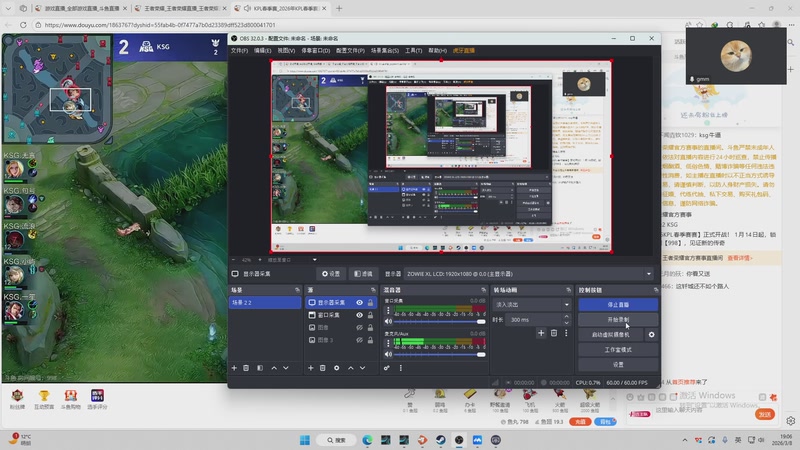Toggle visibility of the 窗口采集 source
Image resolution: width=800 pixels, height=450 pixels.
[x=359, y=315]
